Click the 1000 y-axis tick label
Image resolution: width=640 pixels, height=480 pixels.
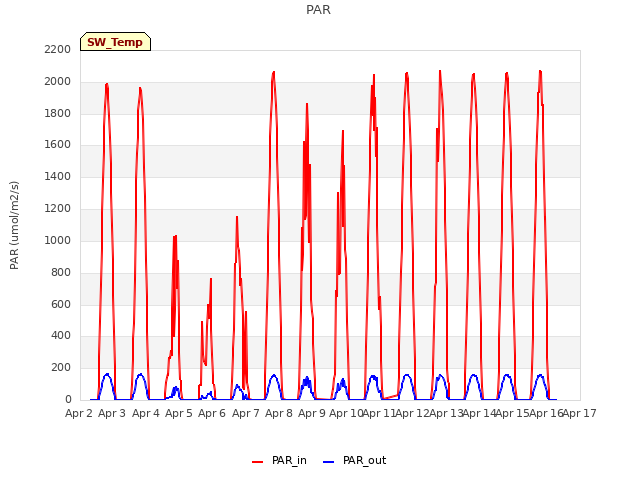[58, 240]
